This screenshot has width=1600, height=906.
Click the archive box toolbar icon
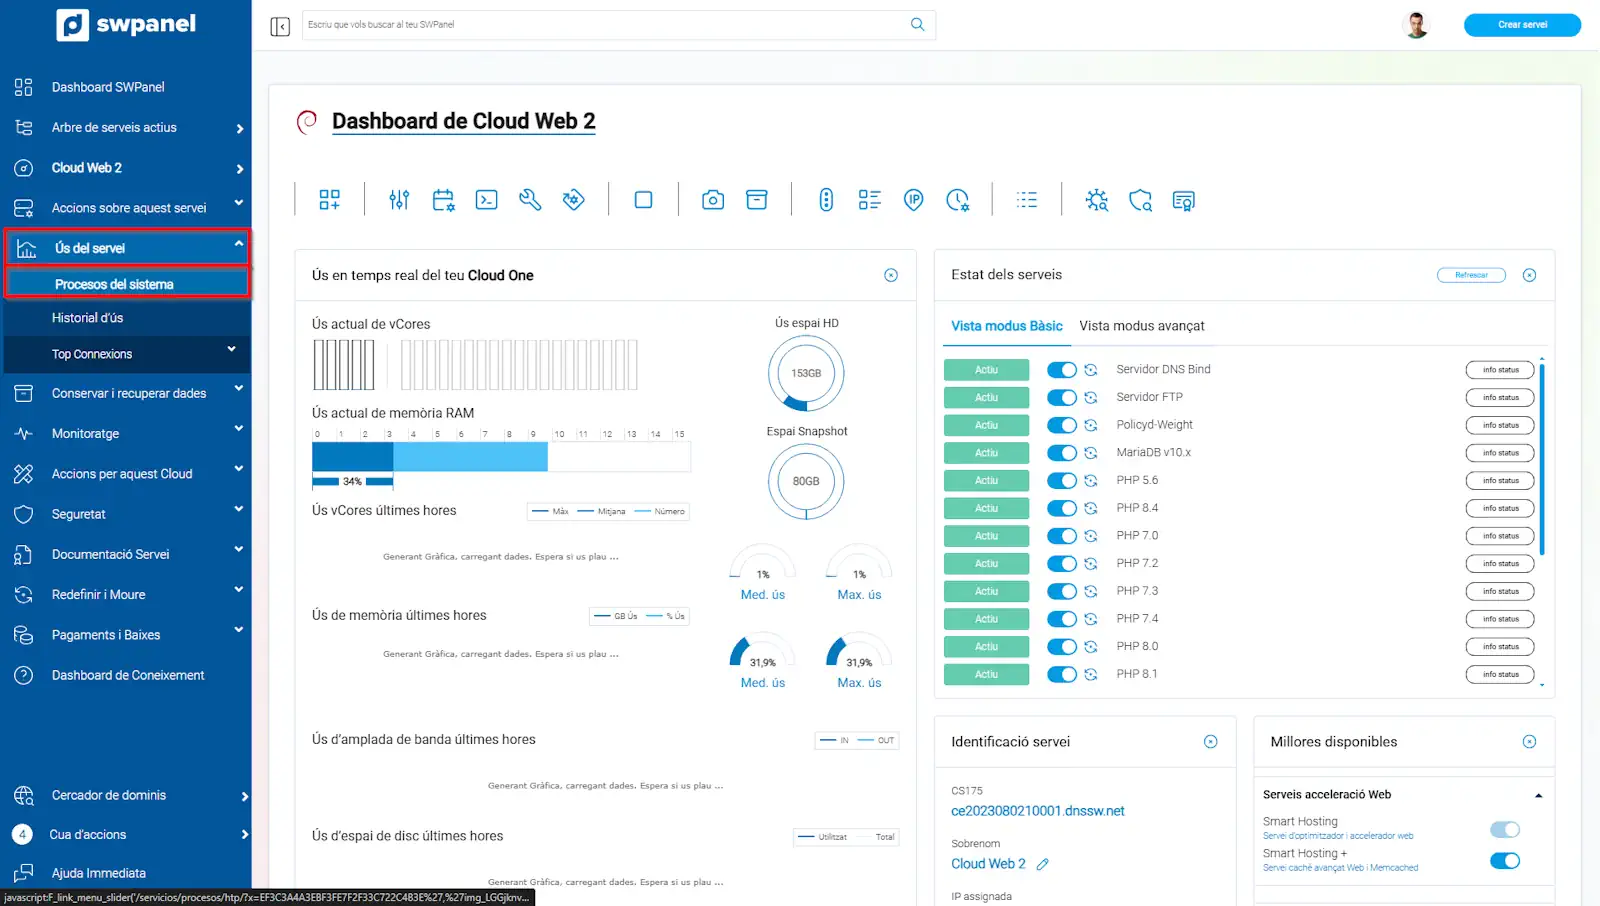[757, 200]
